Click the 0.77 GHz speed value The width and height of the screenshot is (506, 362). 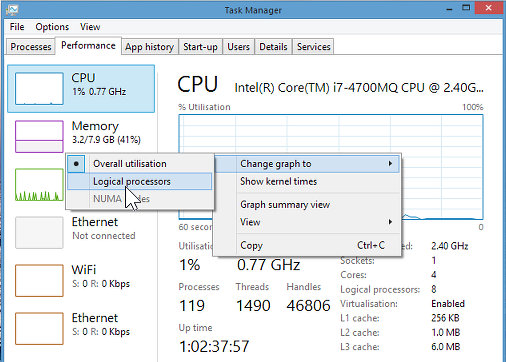[269, 265]
